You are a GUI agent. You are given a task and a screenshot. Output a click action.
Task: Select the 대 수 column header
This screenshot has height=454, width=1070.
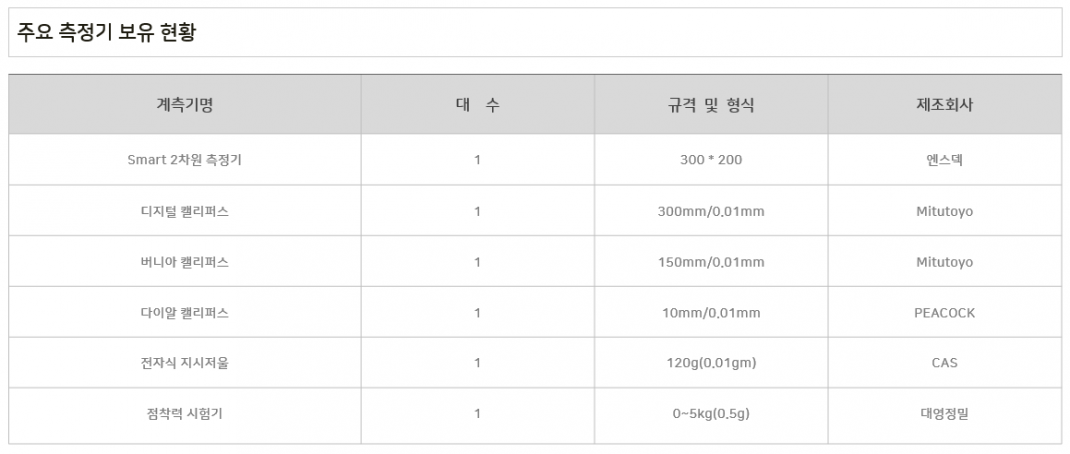pyautogui.click(x=478, y=105)
